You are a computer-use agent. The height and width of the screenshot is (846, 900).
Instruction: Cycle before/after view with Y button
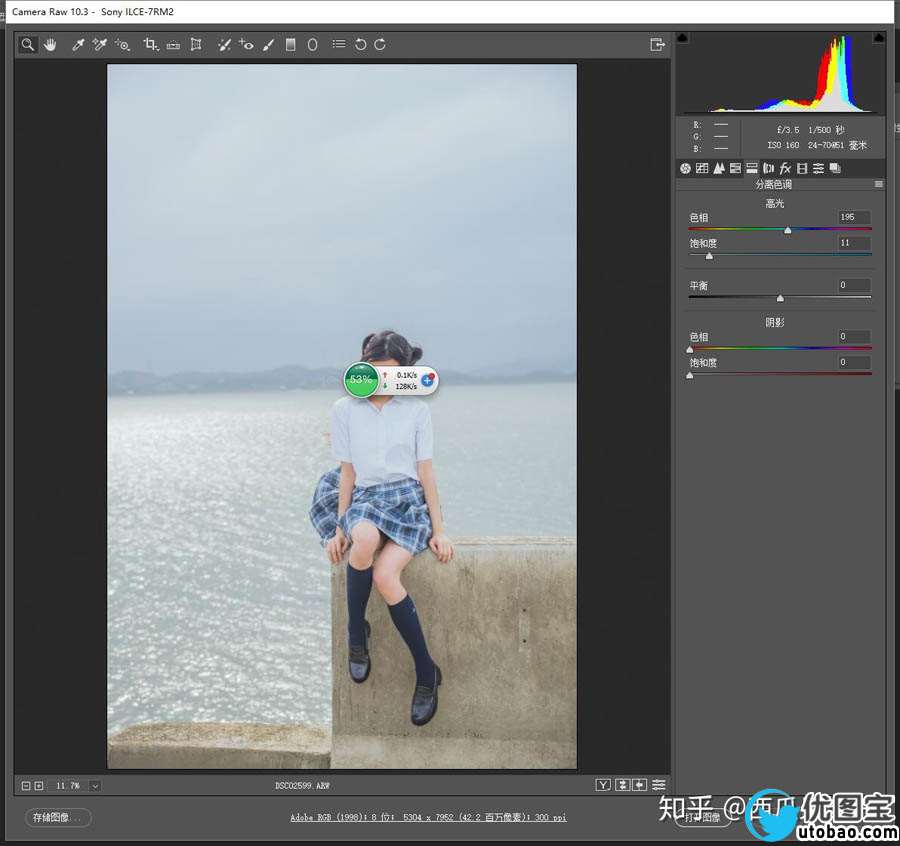click(x=603, y=785)
